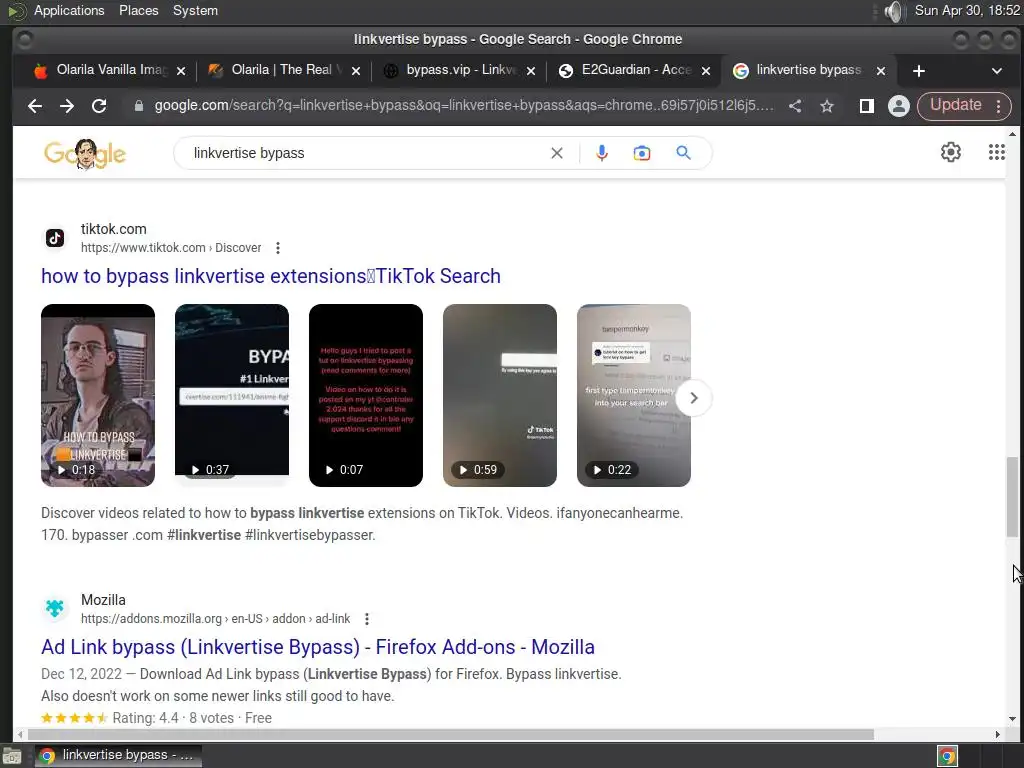Open the System menu
Viewport: 1024px width, 768px height.
(x=195, y=10)
